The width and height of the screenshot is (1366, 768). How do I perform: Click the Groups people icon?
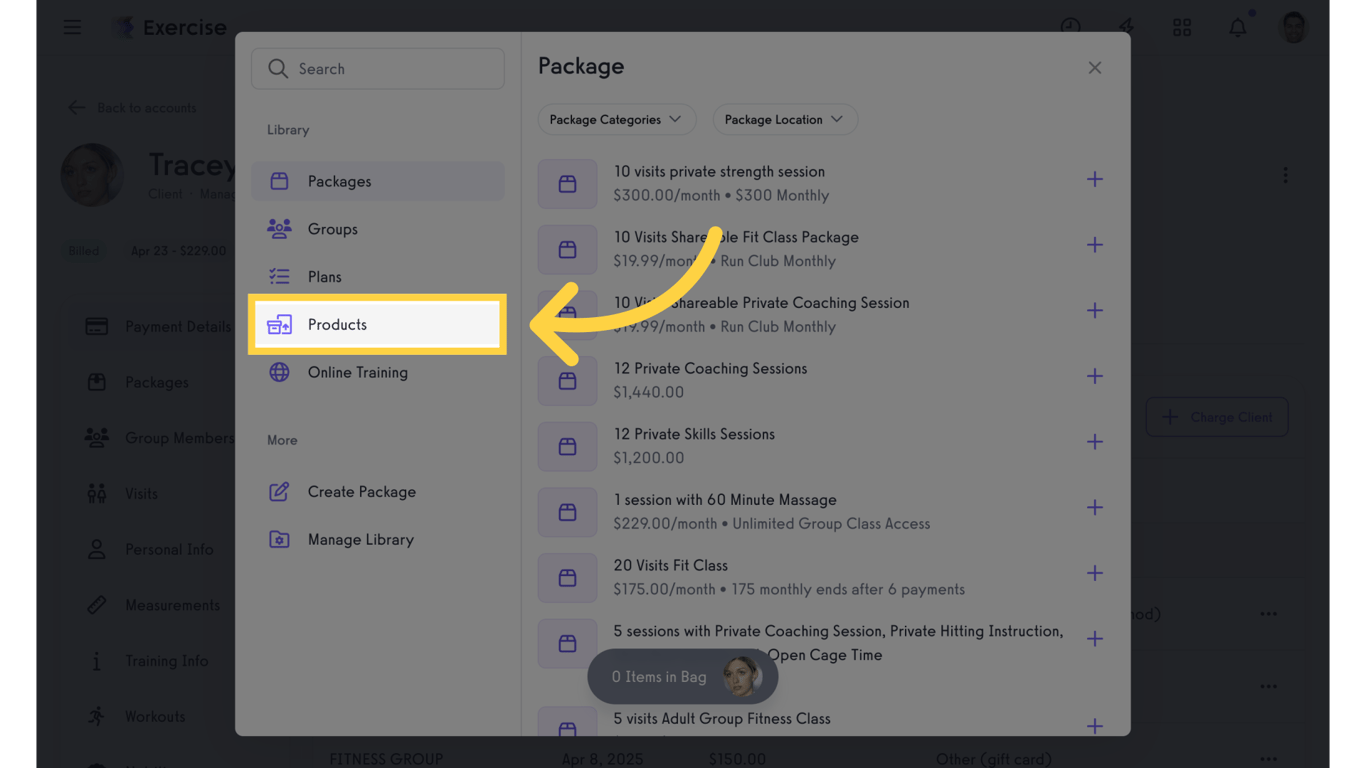click(279, 229)
